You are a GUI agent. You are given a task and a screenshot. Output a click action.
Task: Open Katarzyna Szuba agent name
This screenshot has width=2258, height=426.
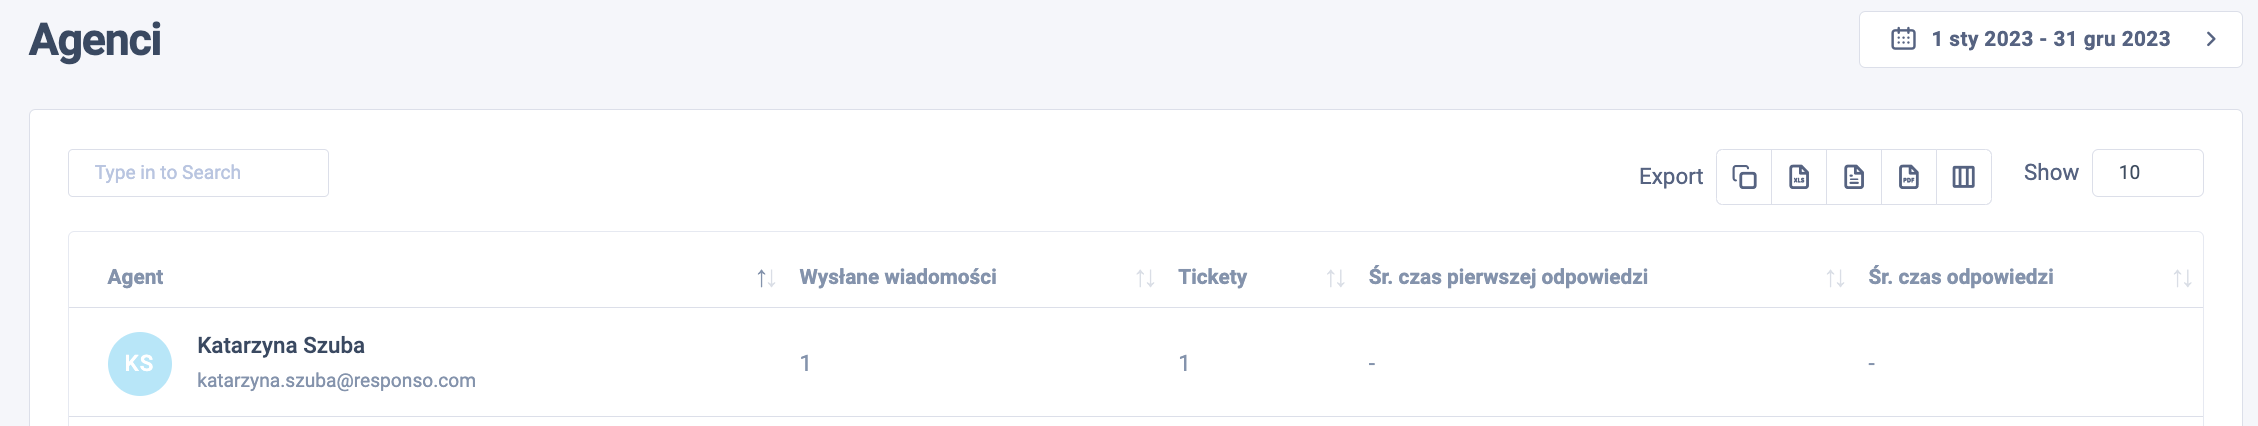(x=281, y=345)
